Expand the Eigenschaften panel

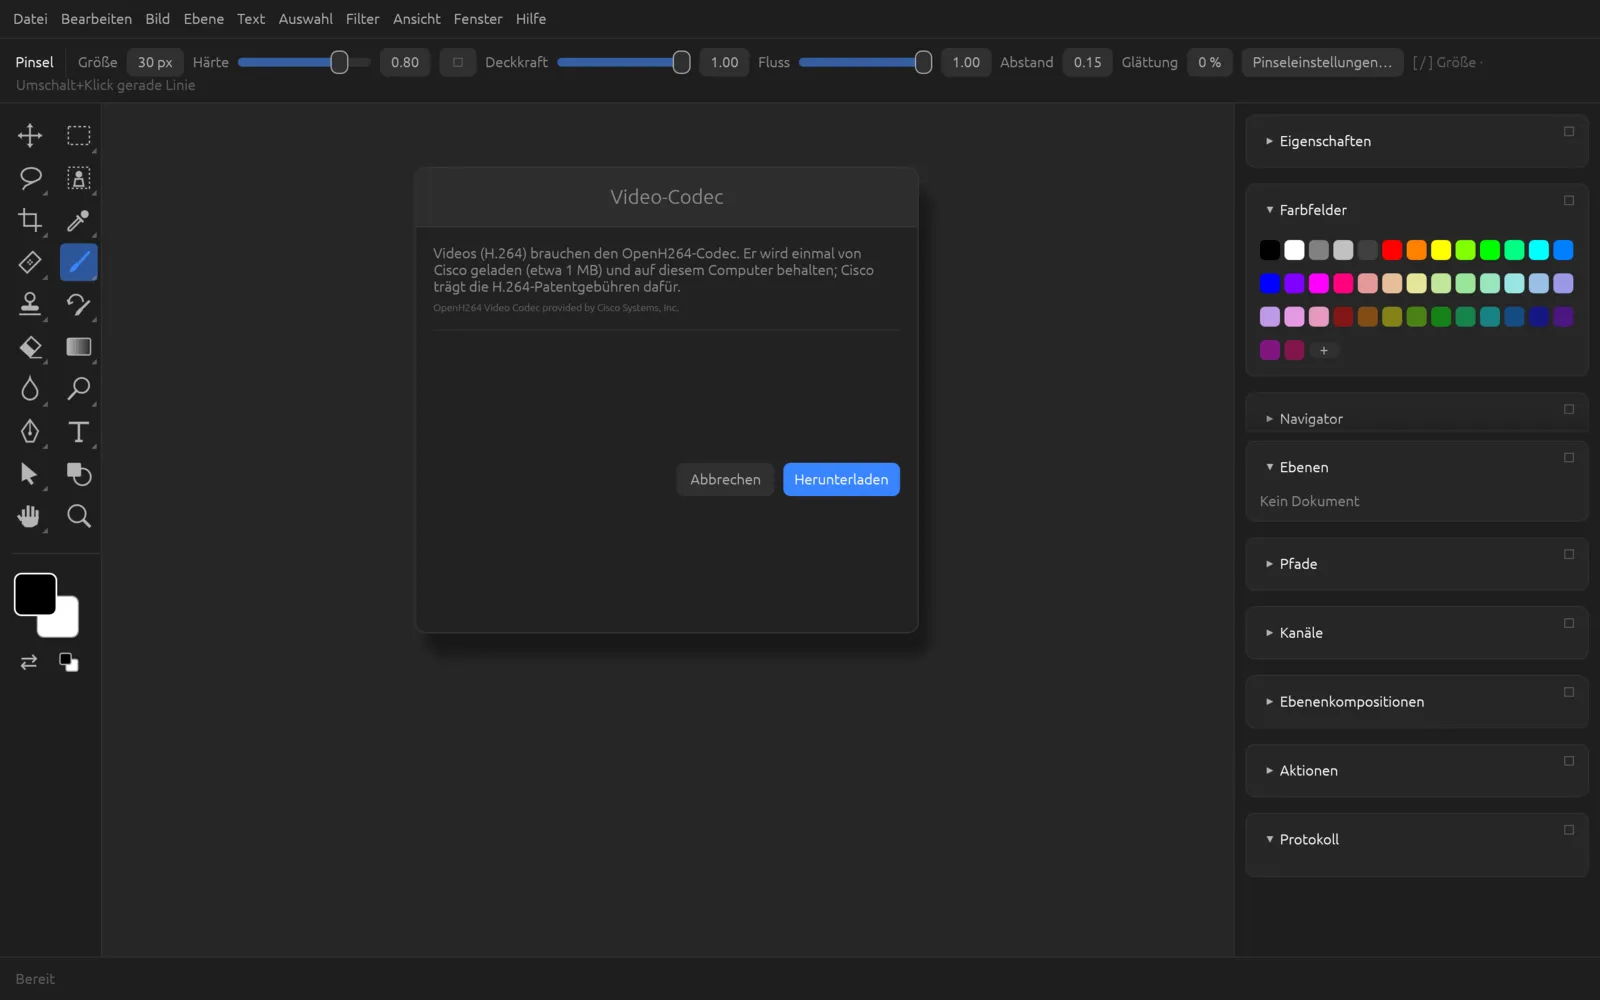click(1269, 141)
